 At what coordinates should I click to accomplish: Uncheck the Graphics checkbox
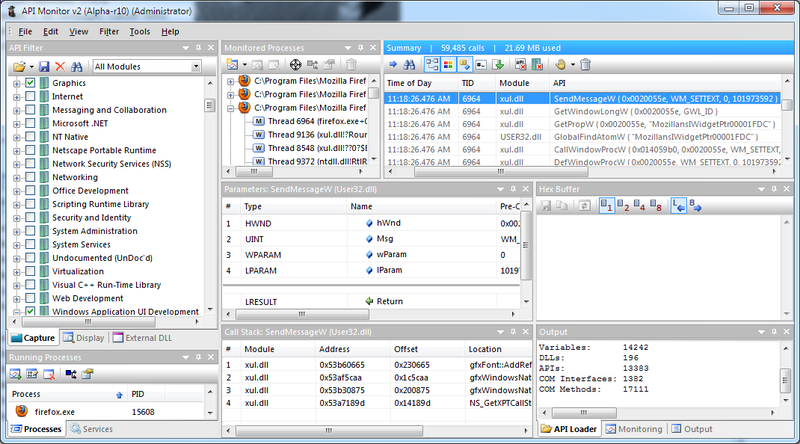[x=30, y=82]
